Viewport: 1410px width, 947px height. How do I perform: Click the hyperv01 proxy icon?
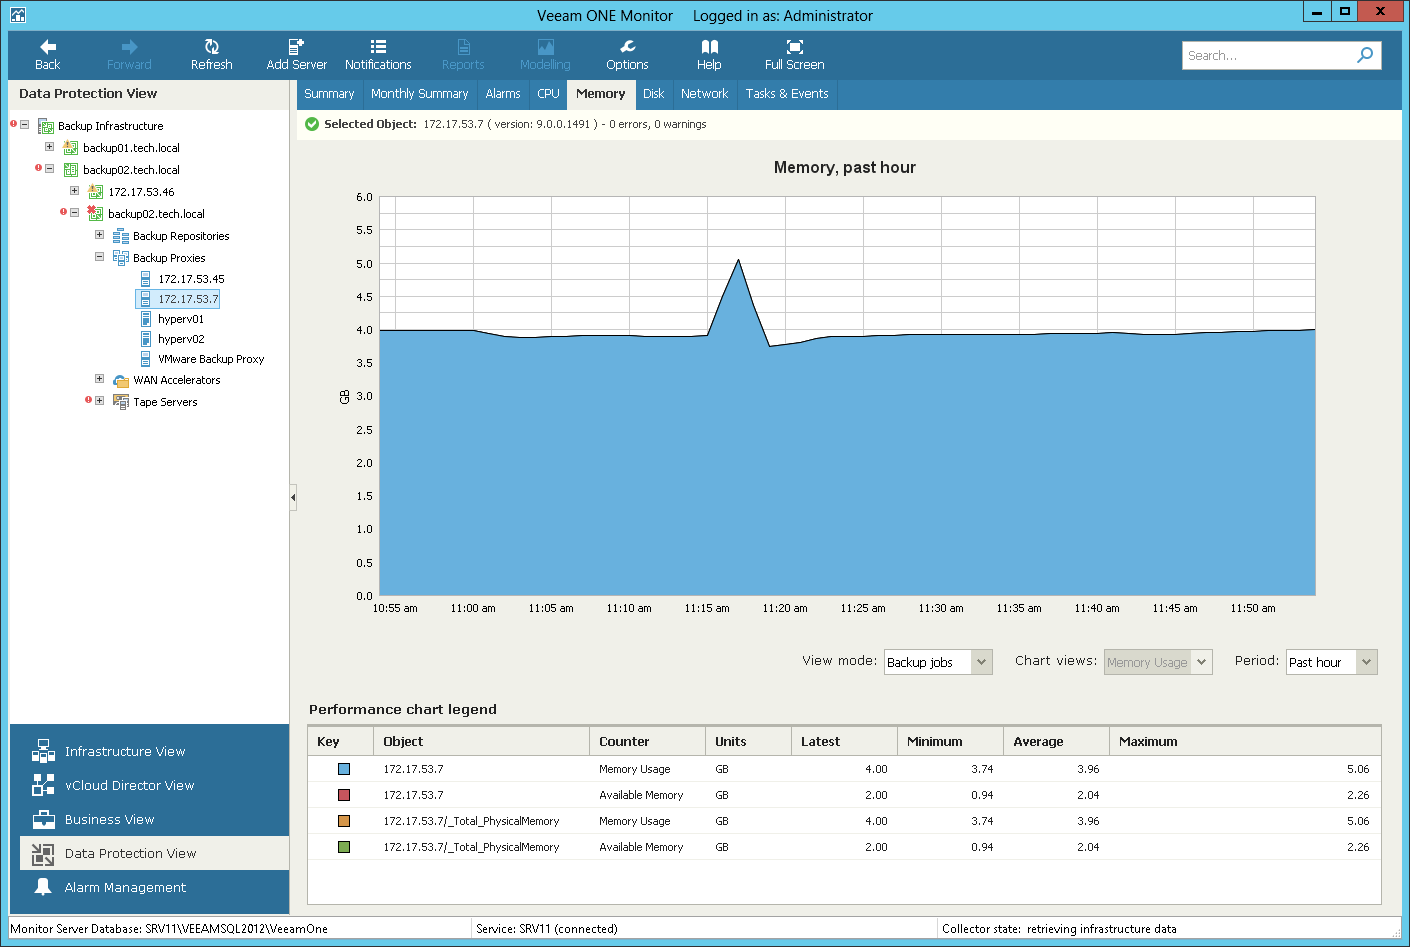pyautogui.click(x=146, y=319)
